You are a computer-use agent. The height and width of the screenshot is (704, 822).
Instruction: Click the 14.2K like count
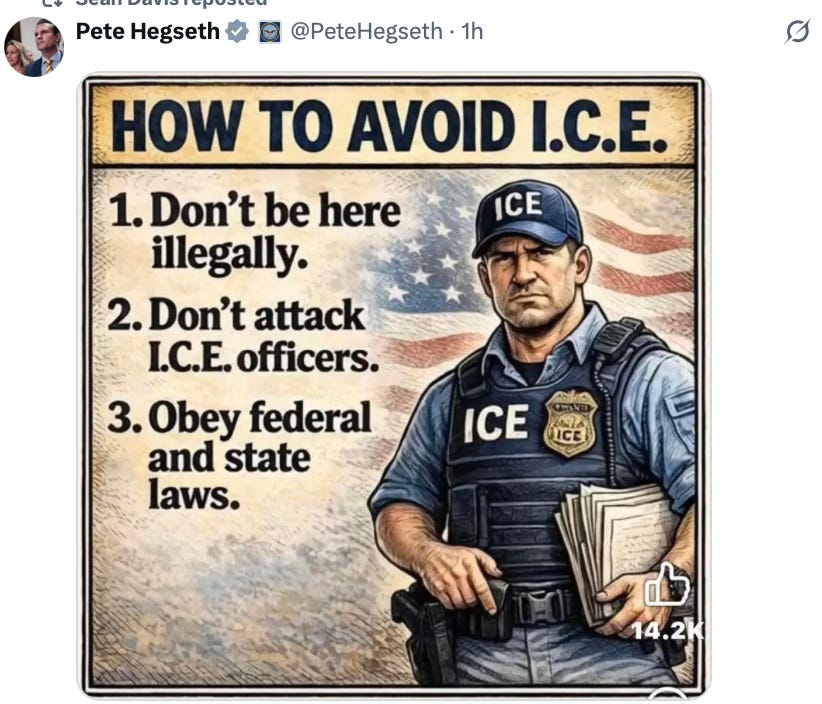point(667,631)
